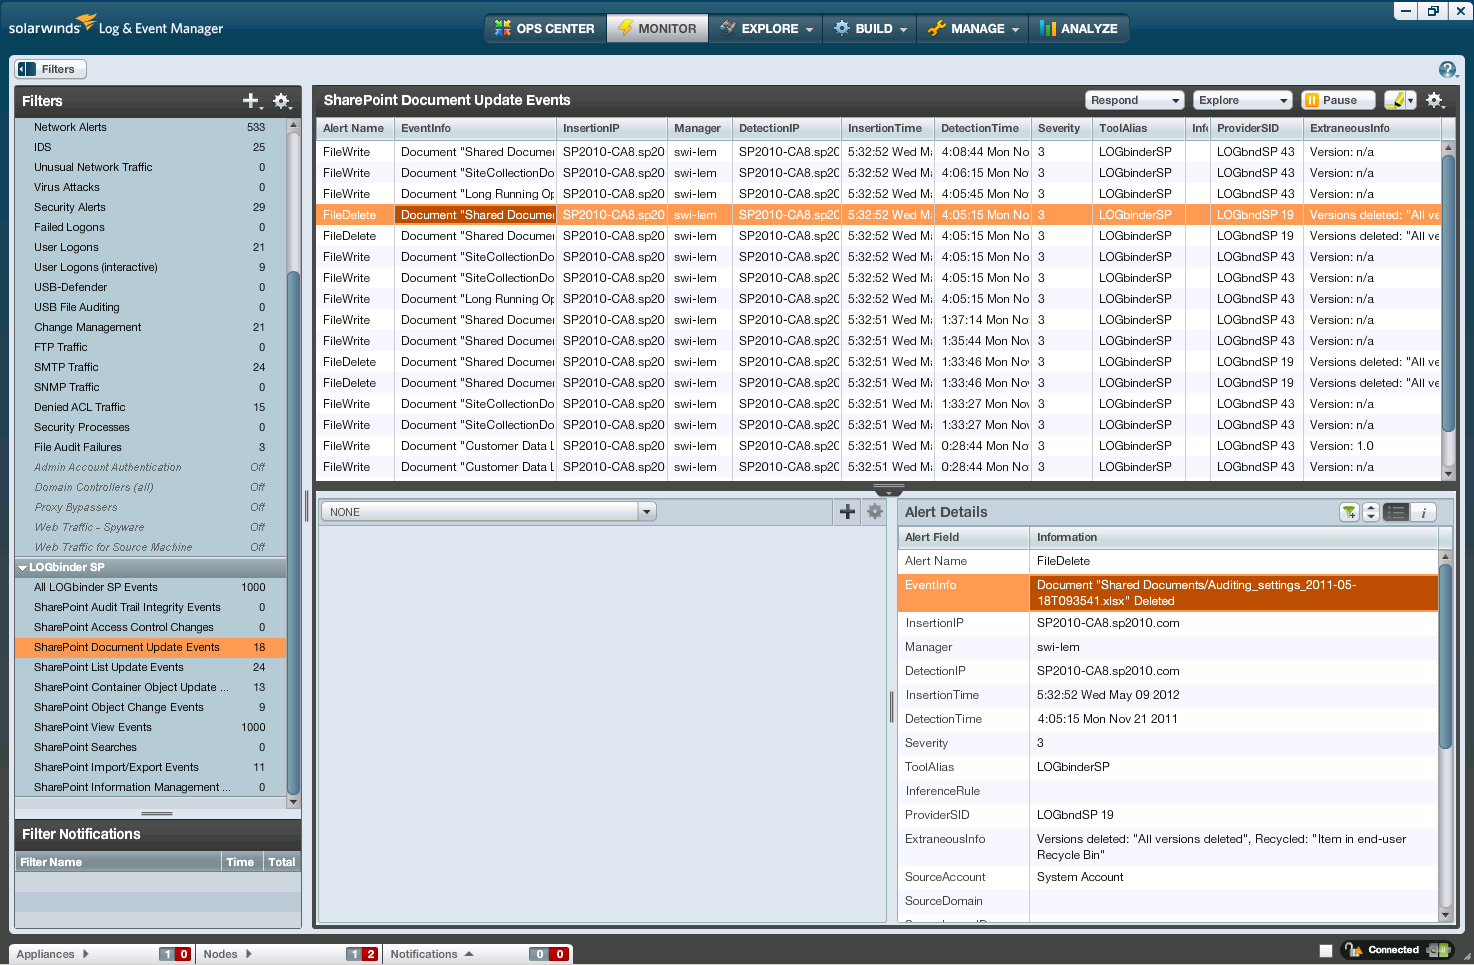Select SharePoint Import/Export Events filter
1474x965 pixels.
150,767
